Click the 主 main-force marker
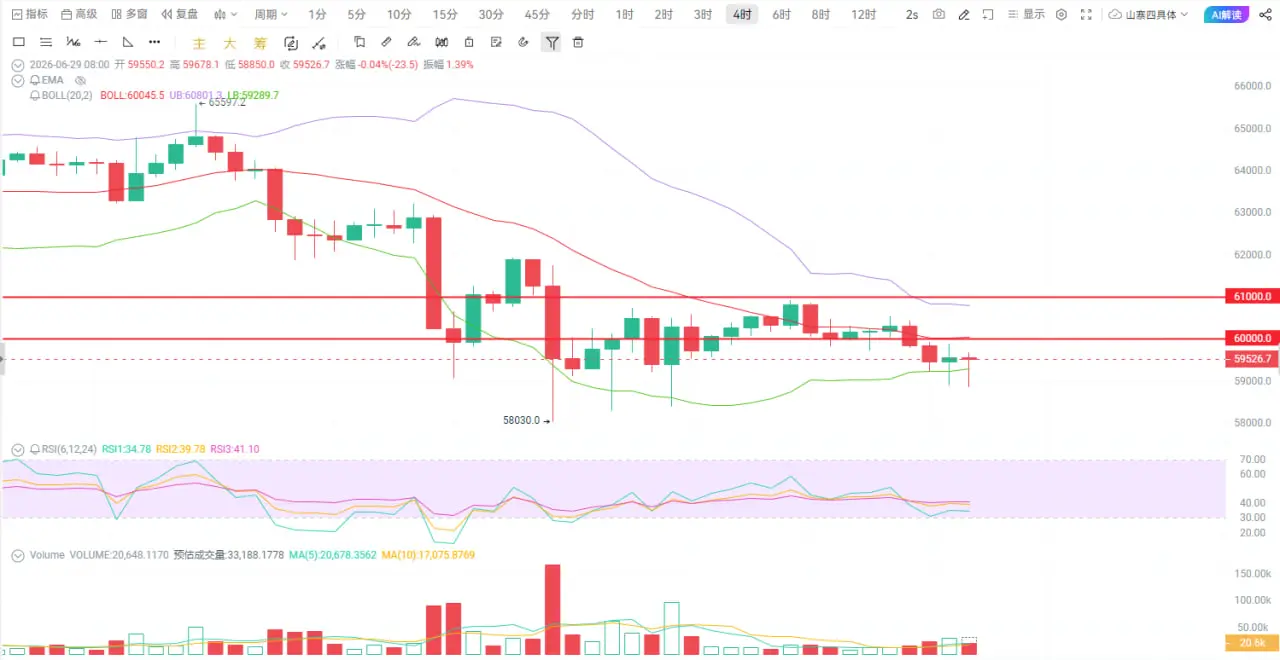1280x660 pixels. [199, 43]
